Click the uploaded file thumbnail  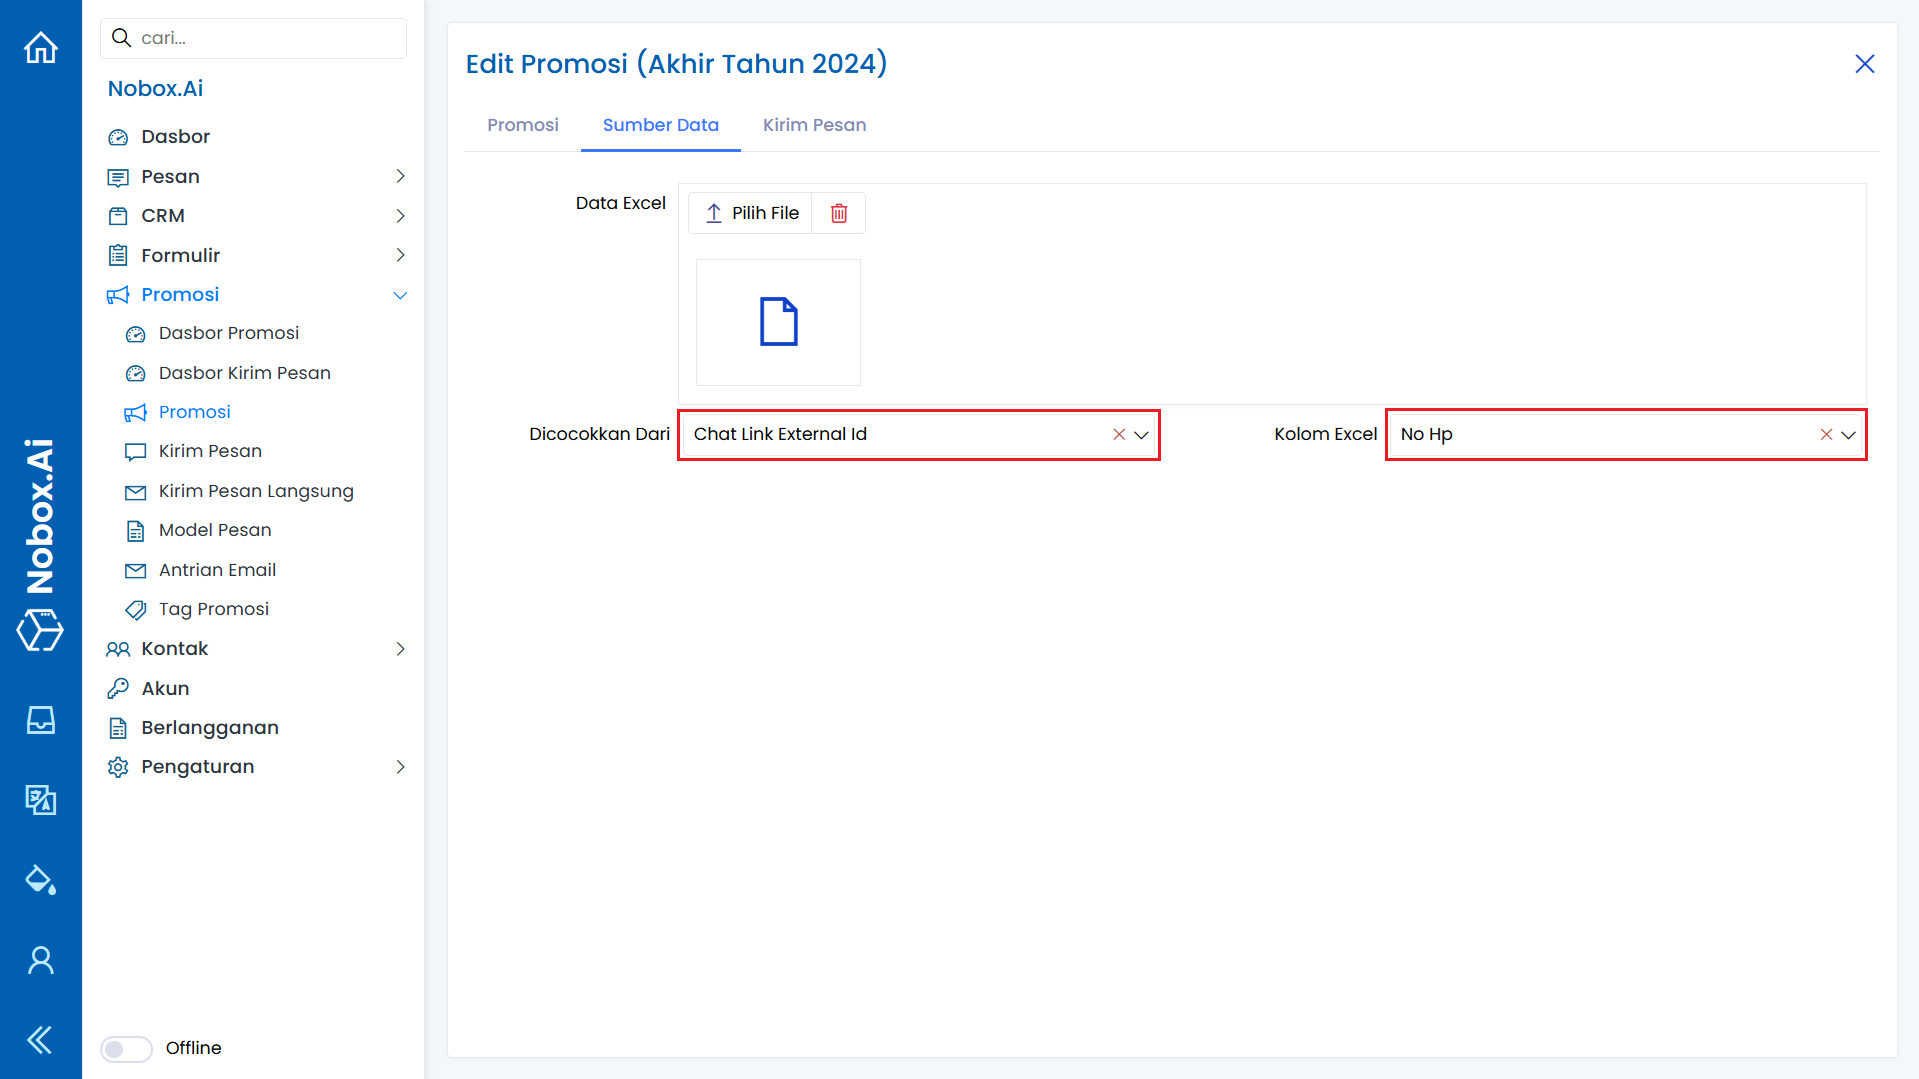tap(778, 322)
